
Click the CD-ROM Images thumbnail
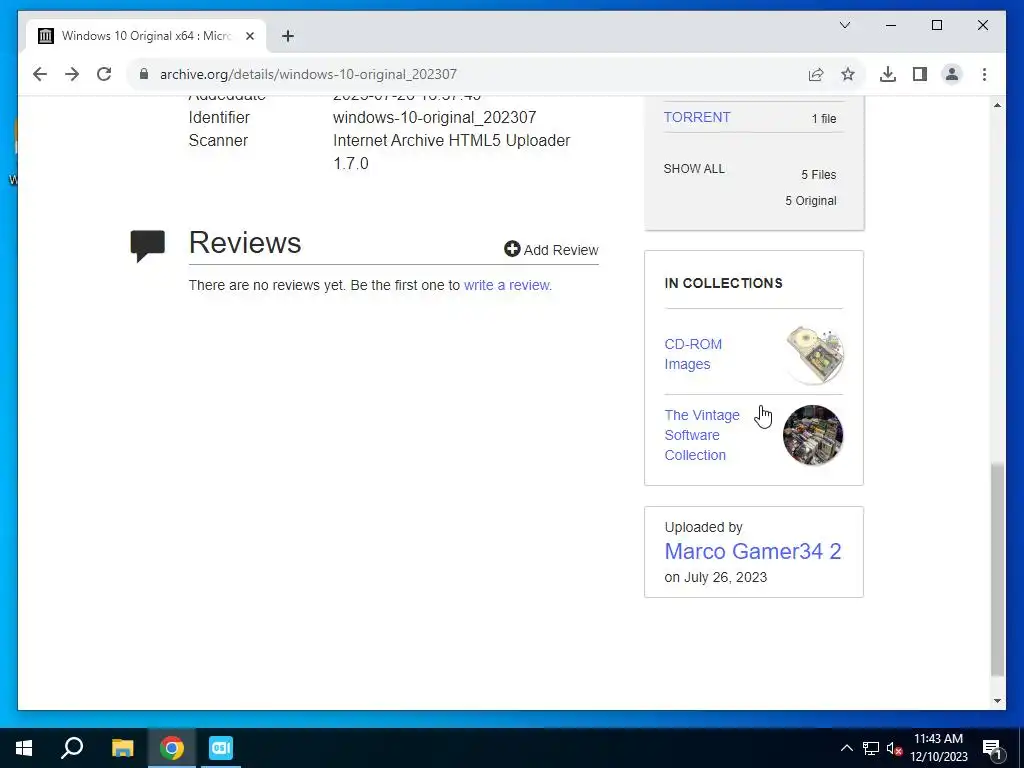point(814,354)
